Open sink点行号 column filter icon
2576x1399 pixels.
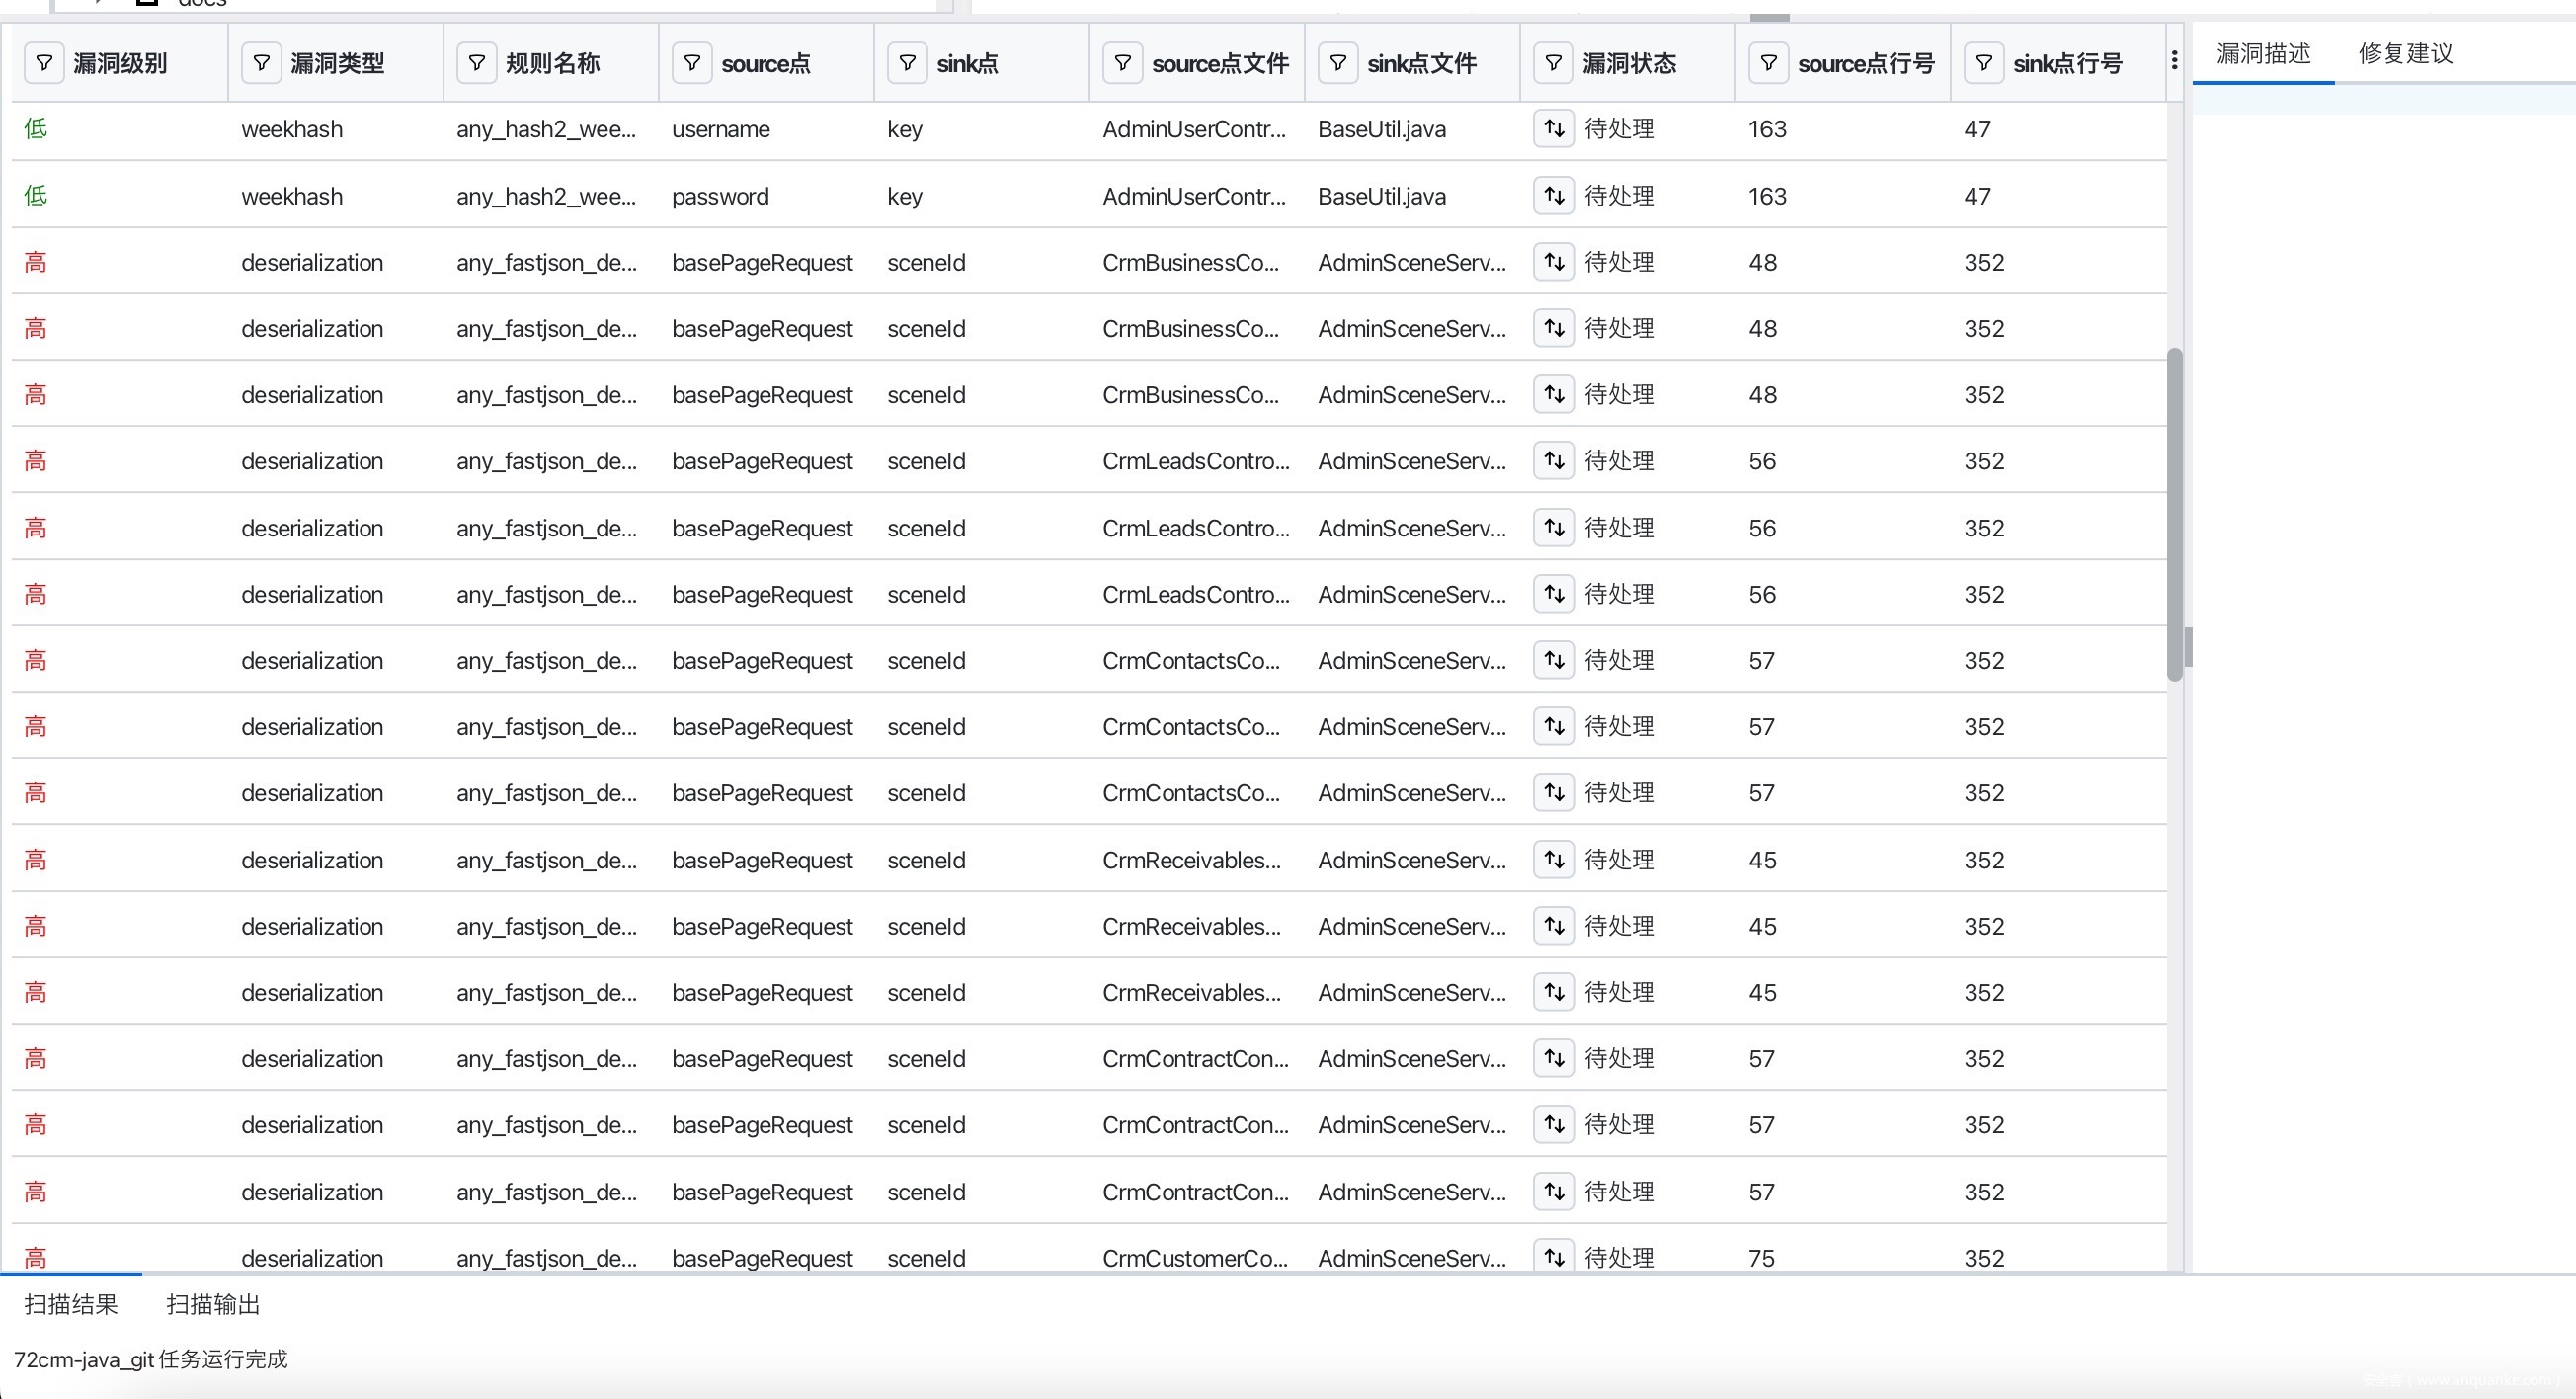click(1984, 63)
